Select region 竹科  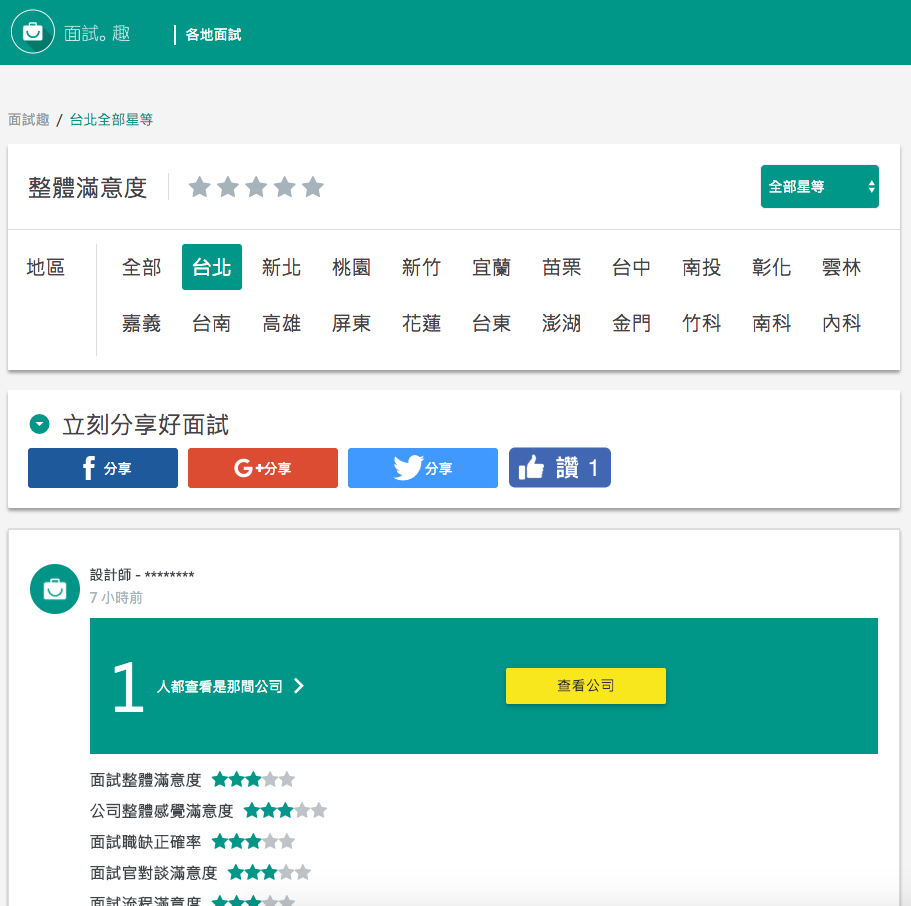tap(701, 323)
